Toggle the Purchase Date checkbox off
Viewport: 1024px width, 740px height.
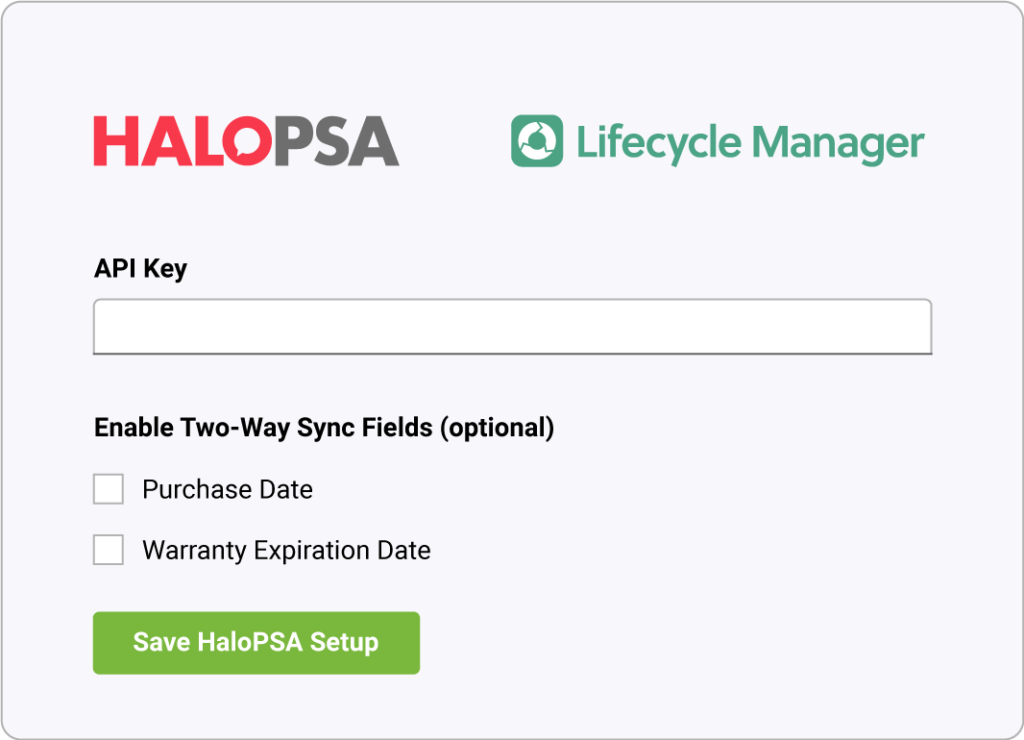(x=108, y=489)
